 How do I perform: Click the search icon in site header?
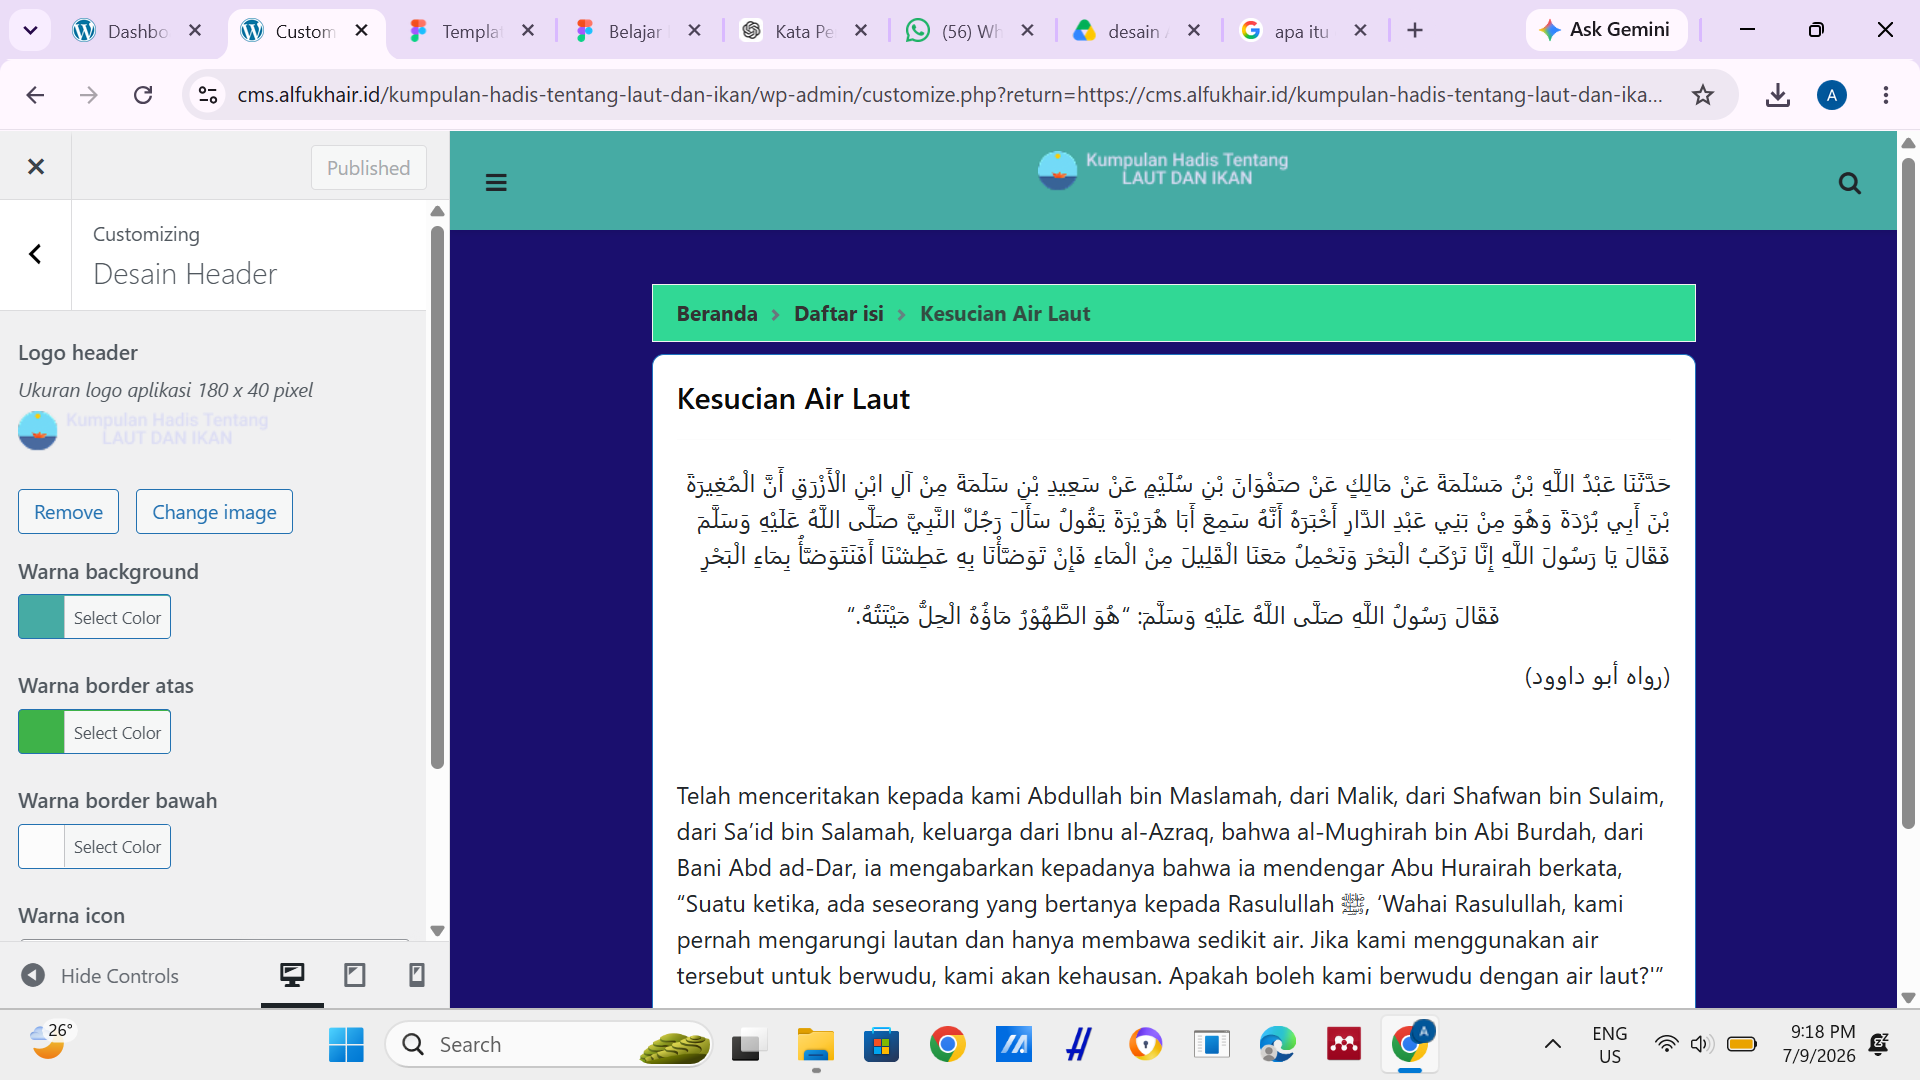[x=1849, y=183]
